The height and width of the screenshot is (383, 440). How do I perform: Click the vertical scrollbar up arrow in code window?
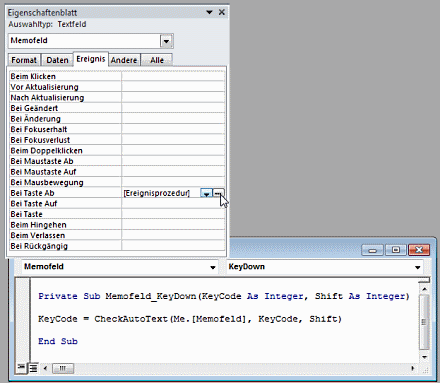424,289
